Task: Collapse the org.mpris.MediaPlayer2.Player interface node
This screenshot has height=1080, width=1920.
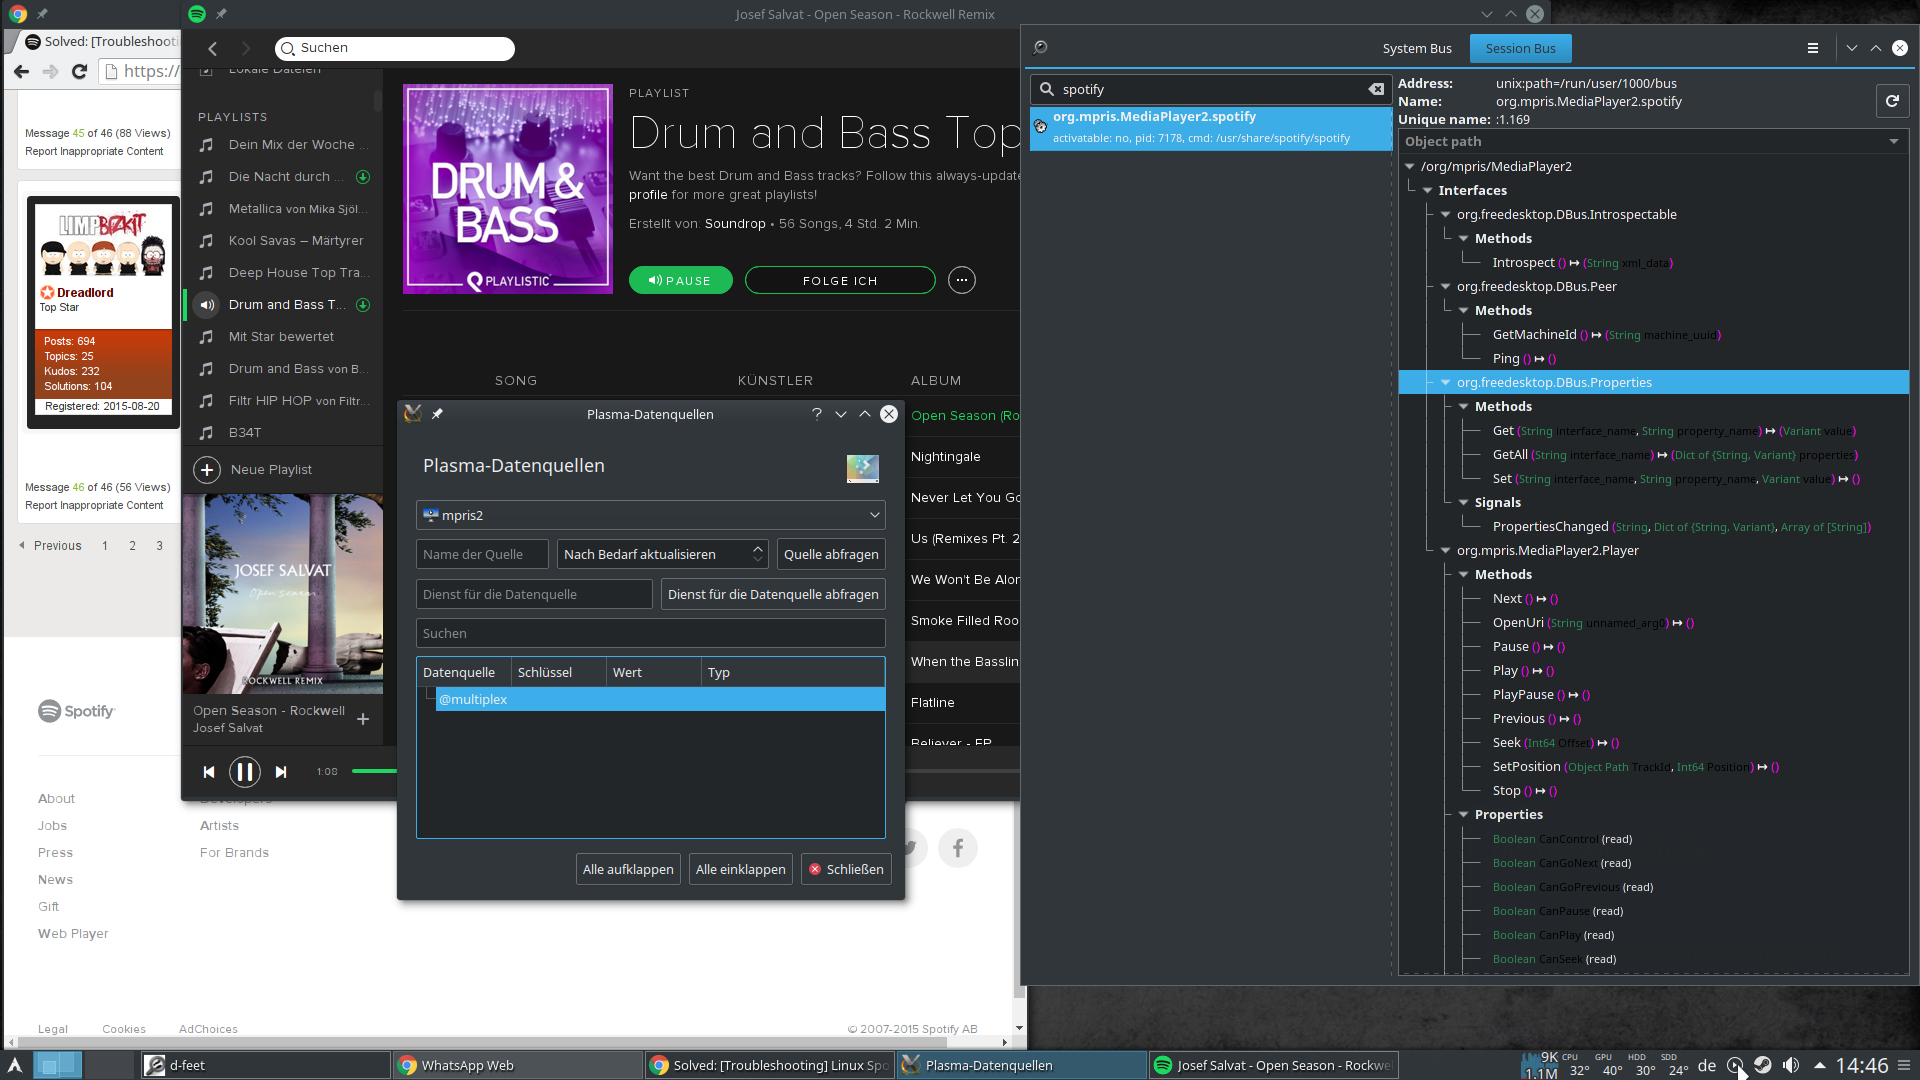Action: coord(1445,551)
